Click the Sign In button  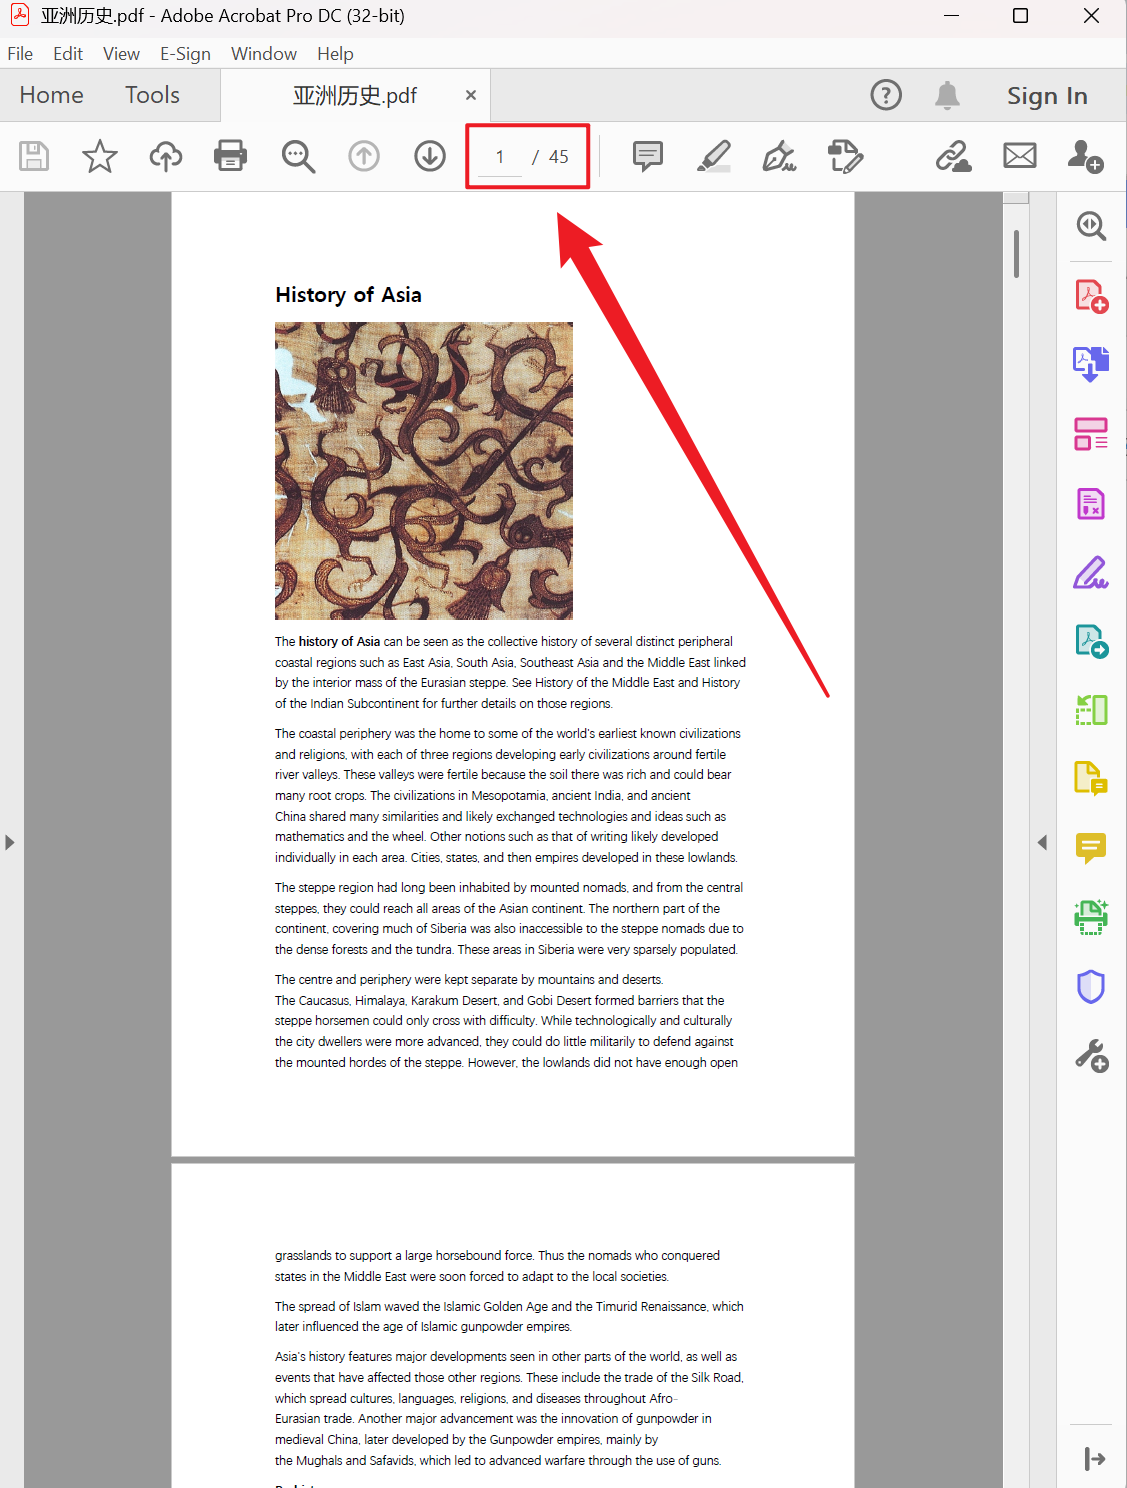[x=1047, y=95]
